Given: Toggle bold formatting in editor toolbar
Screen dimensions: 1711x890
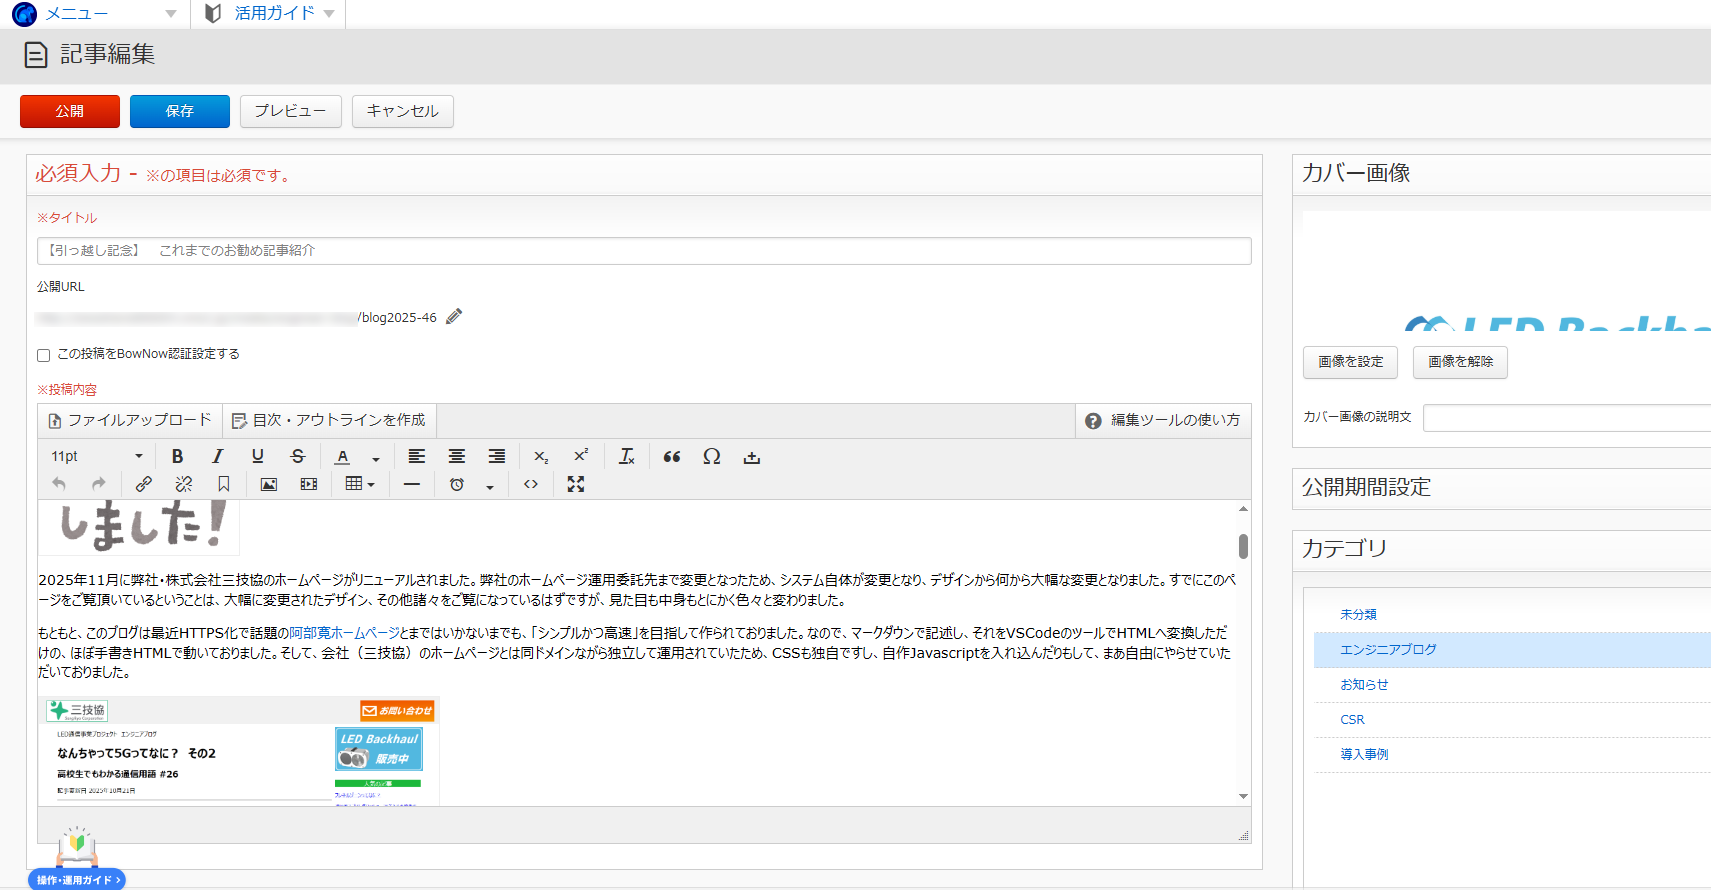Looking at the screenshot, I should pos(177,456).
